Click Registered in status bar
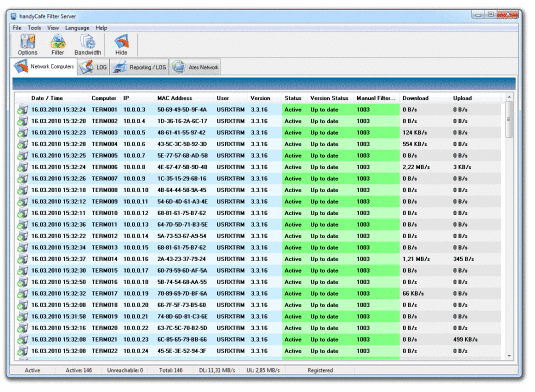 pos(320,371)
